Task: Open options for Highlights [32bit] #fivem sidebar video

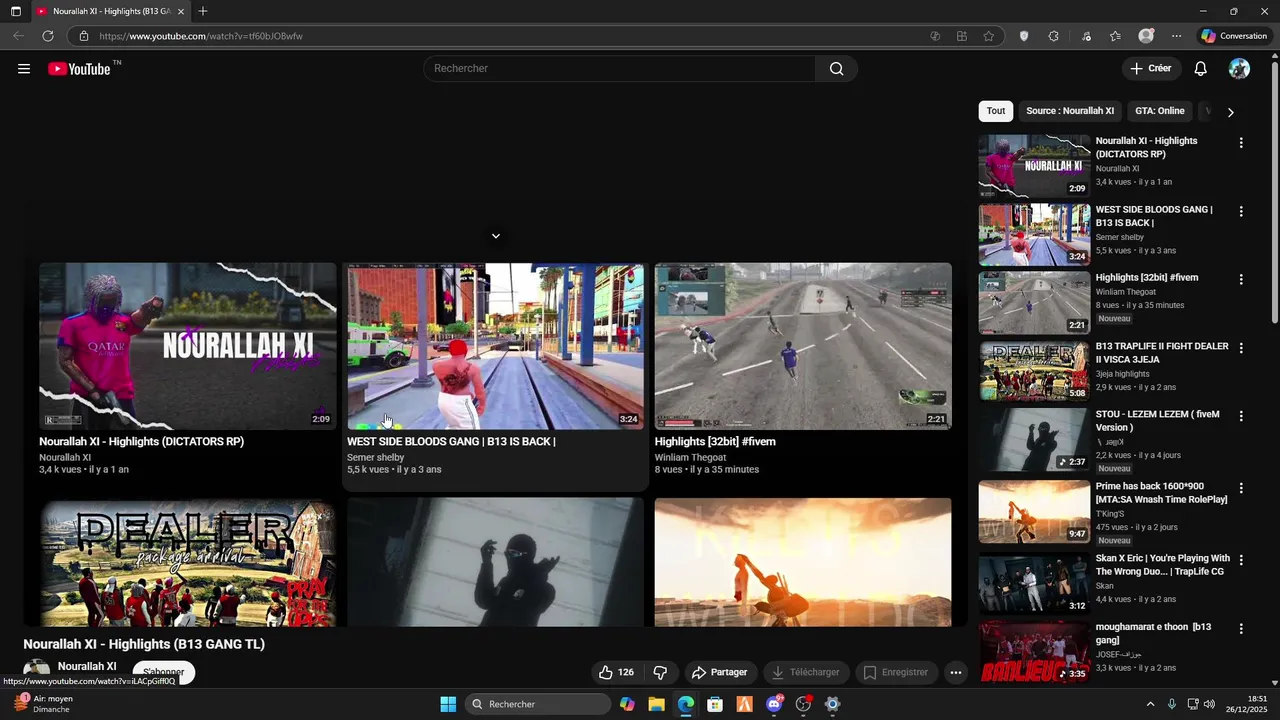Action: [x=1241, y=280]
